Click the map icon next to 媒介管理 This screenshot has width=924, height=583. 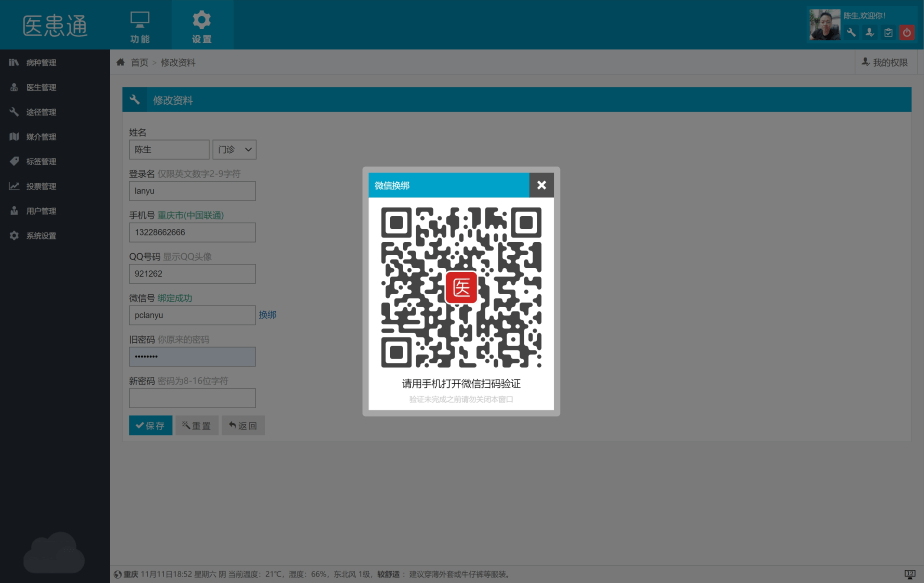coord(14,136)
